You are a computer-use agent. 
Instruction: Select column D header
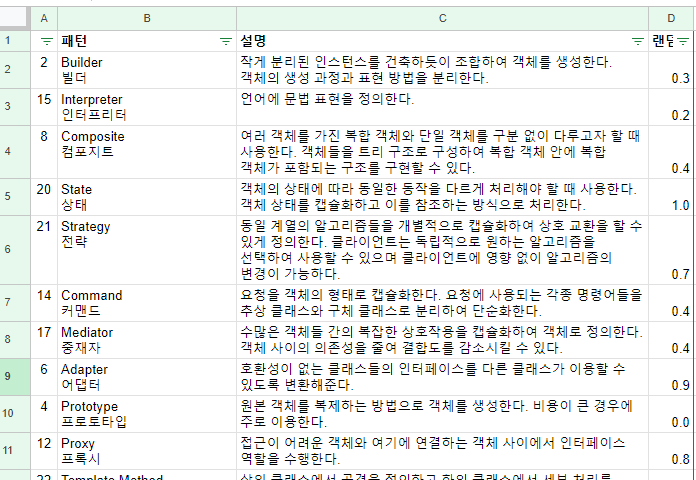[671, 18]
